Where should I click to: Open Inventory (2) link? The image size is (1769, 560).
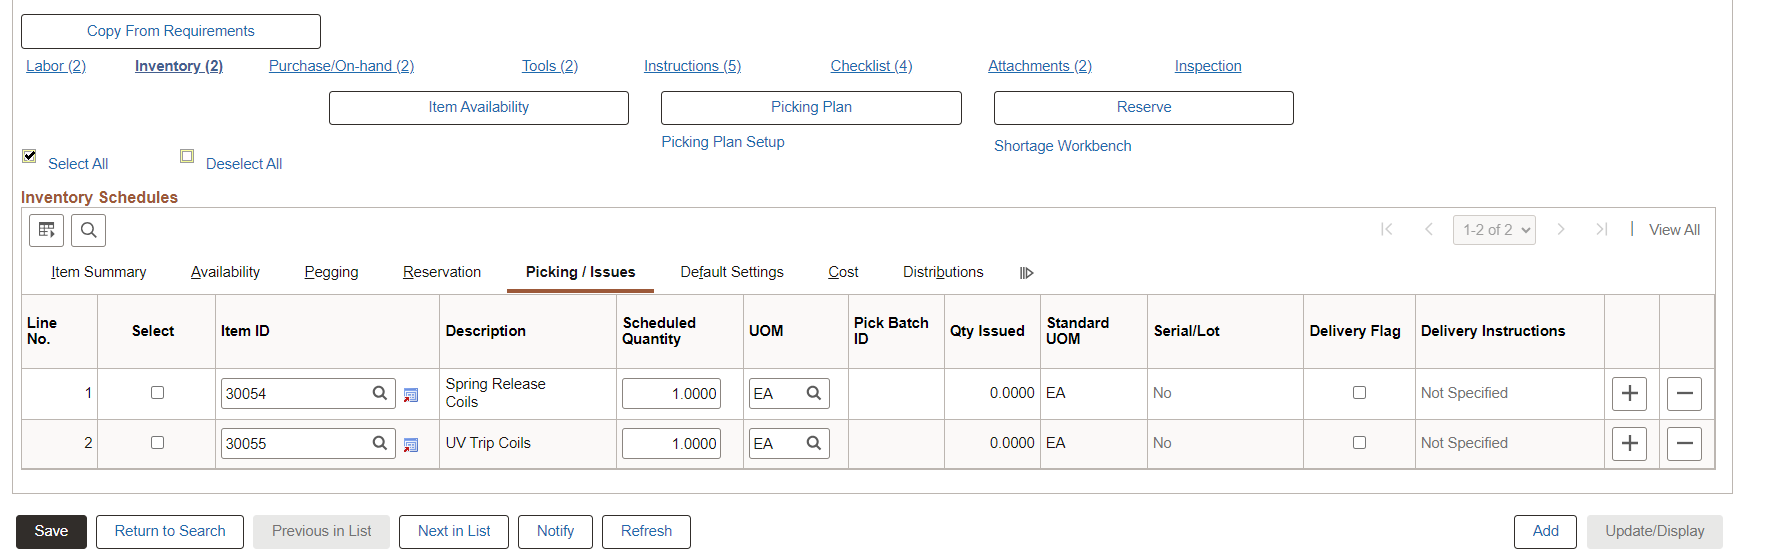click(x=179, y=66)
